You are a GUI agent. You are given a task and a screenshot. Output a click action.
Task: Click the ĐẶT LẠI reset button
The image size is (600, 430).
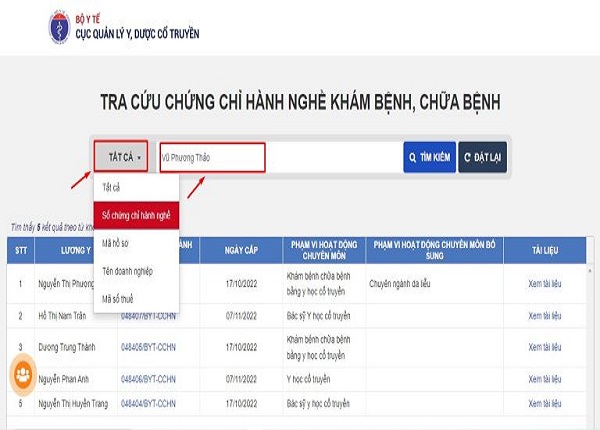483,157
